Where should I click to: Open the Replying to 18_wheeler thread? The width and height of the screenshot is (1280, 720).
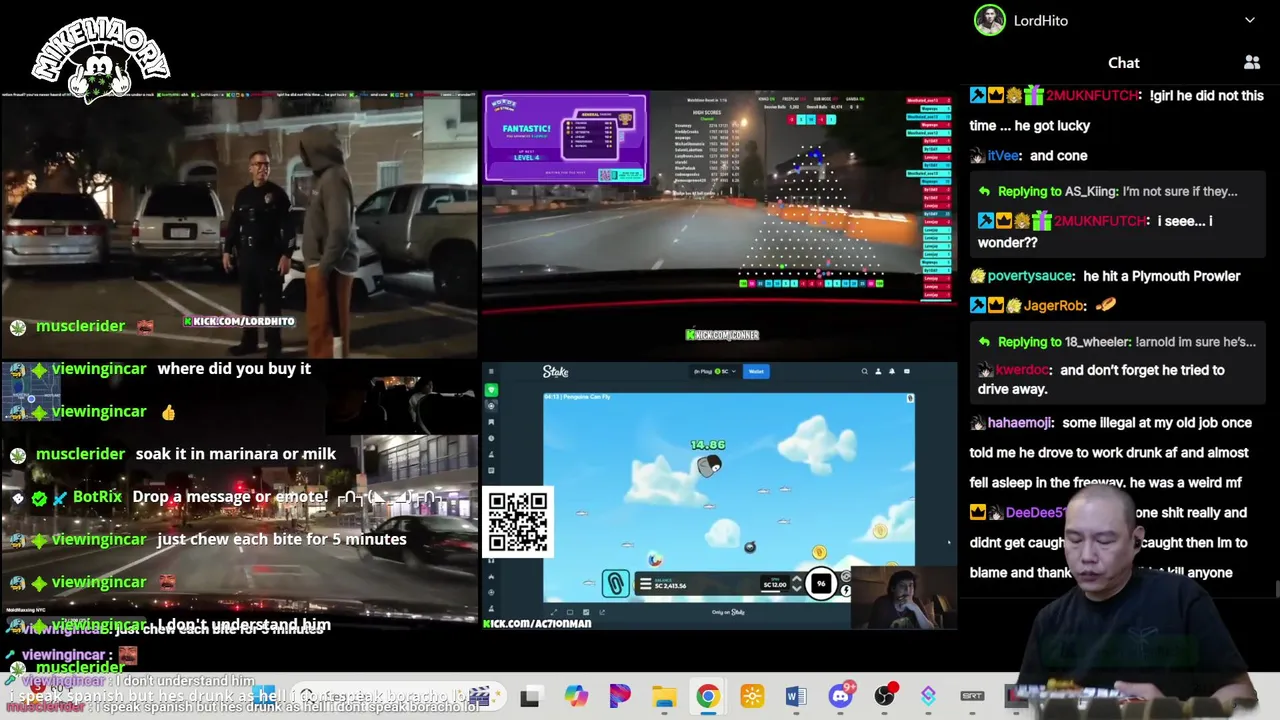point(1115,342)
